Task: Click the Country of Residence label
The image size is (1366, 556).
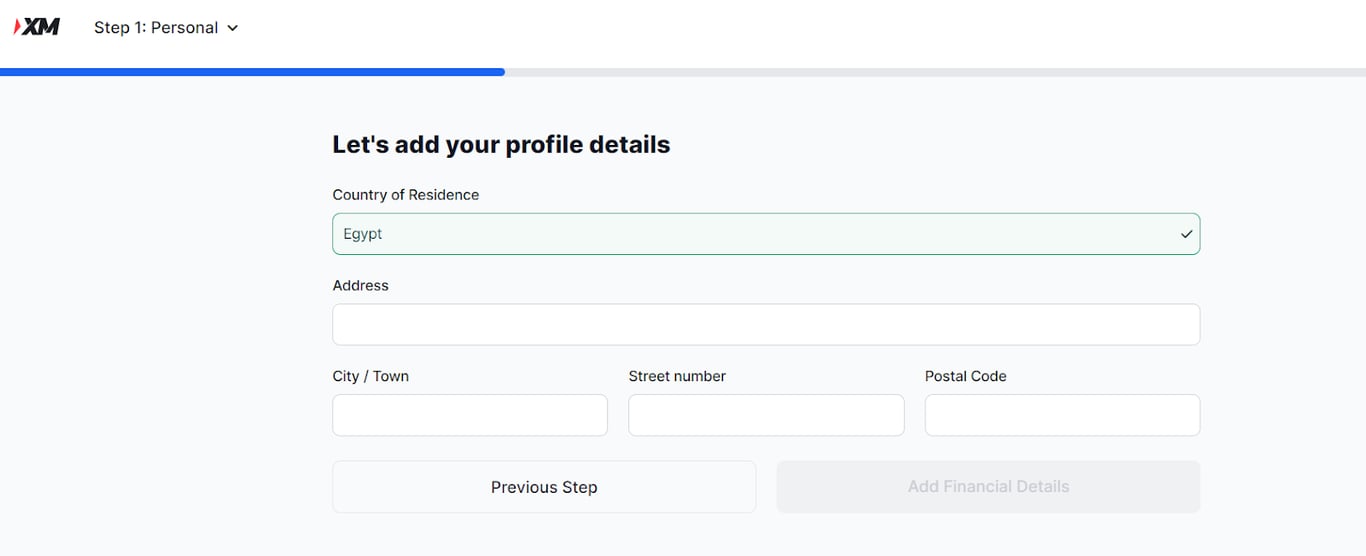Action: coord(405,195)
